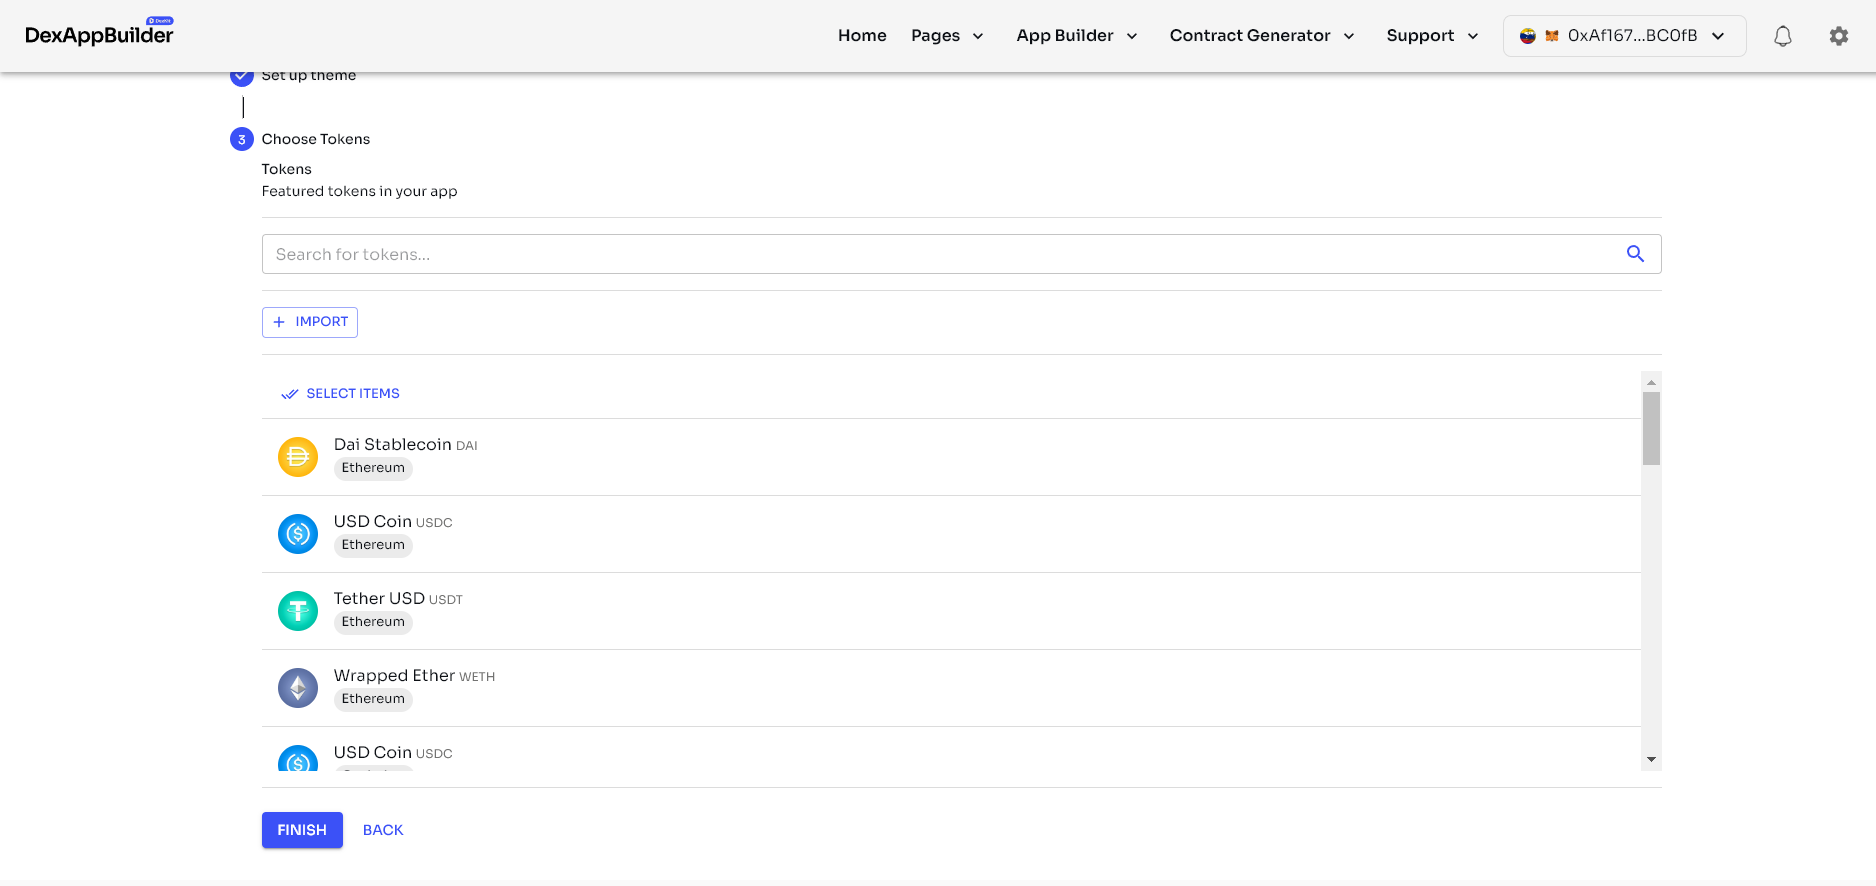
Task: Click the Dai Stablecoin token icon
Action: 298,457
